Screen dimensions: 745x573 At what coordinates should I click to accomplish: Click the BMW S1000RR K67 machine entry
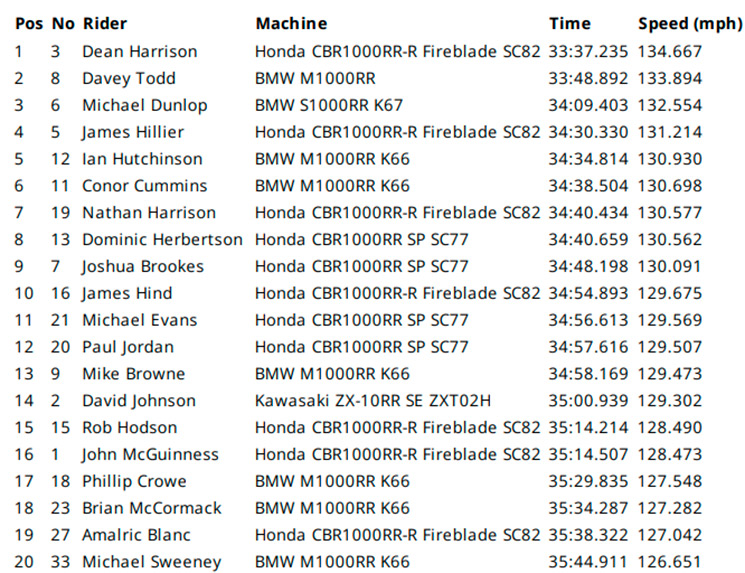329,105
